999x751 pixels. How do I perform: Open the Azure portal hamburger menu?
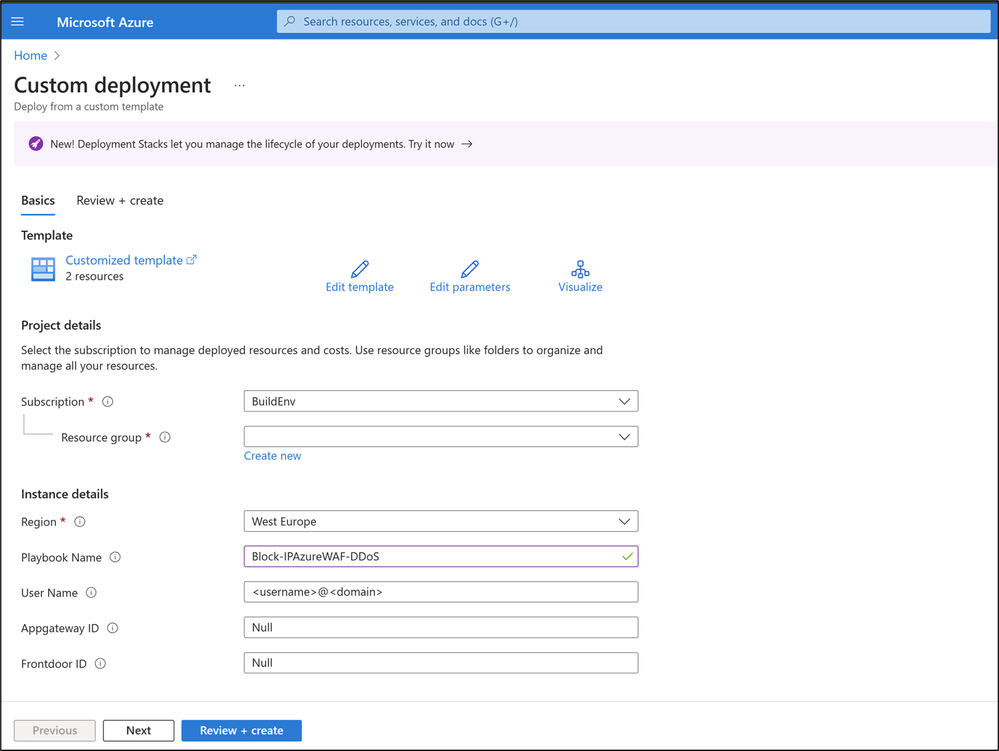point(18,22)
